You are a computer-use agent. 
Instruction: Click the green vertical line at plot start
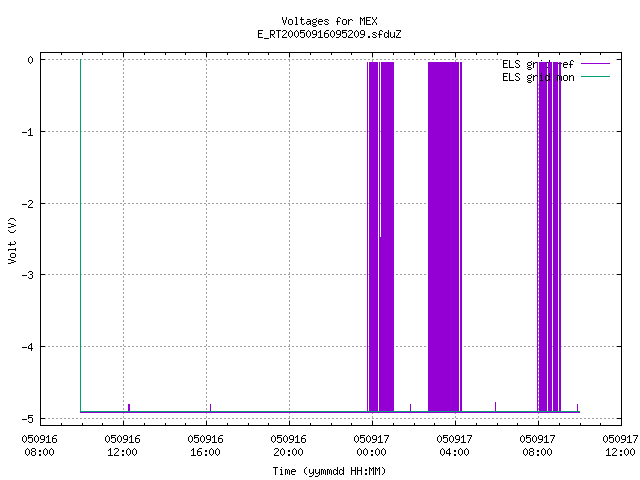(x=80, y=236)
